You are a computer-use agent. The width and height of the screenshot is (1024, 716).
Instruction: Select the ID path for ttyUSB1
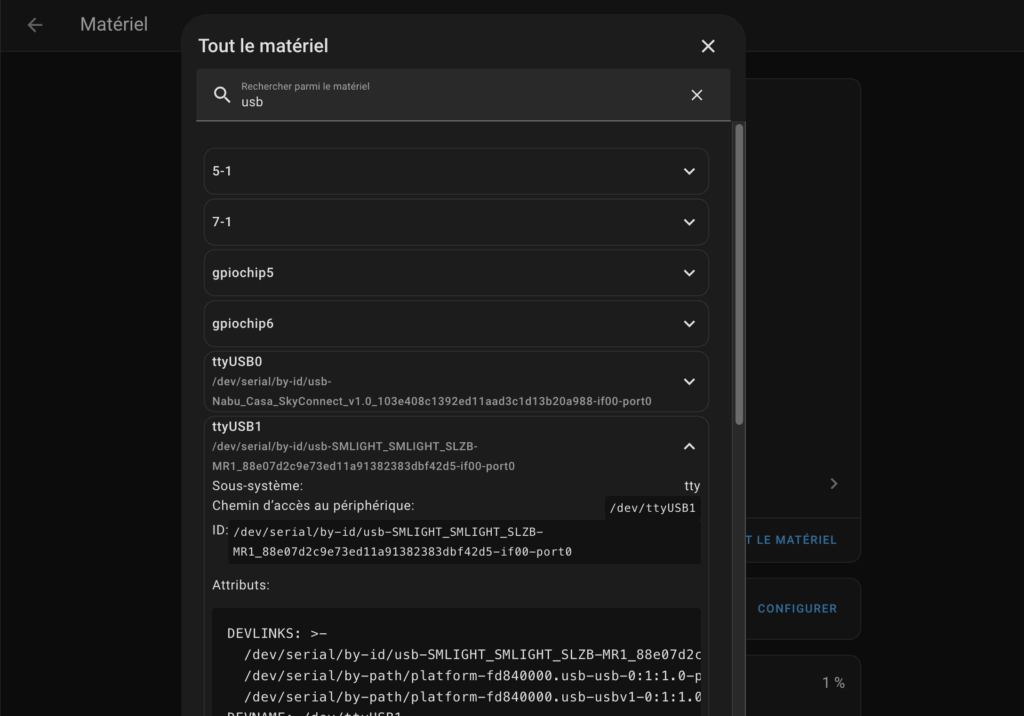coord(464,542)
